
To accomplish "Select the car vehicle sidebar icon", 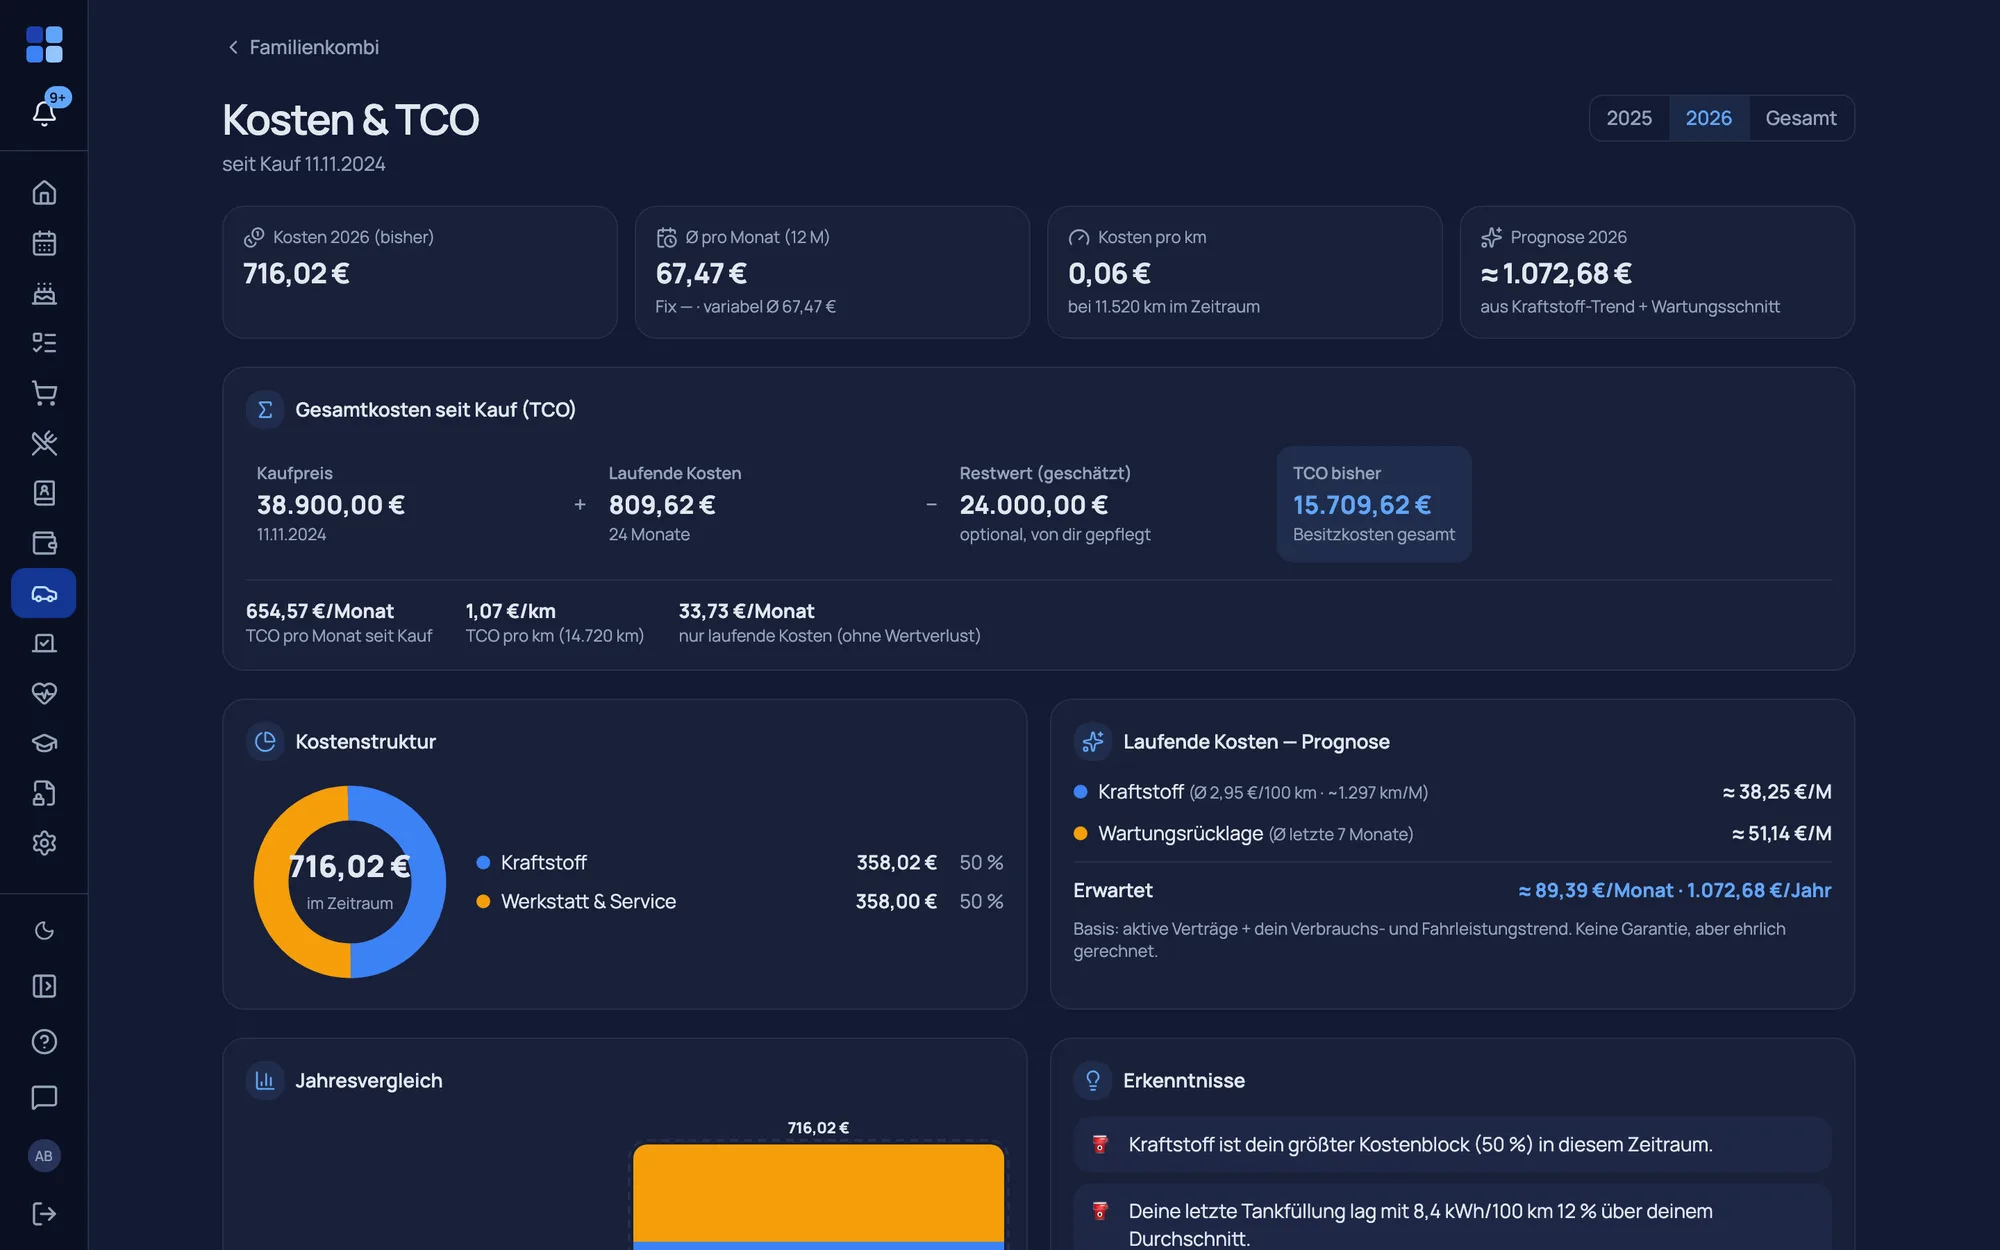I will click(x=44, y=593).
